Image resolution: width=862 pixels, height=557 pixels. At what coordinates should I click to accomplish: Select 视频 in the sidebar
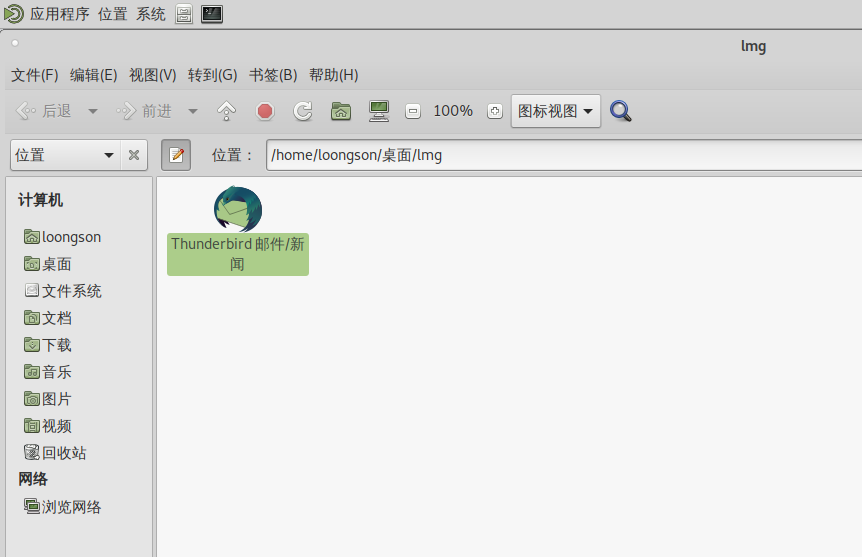click(48, 426)
